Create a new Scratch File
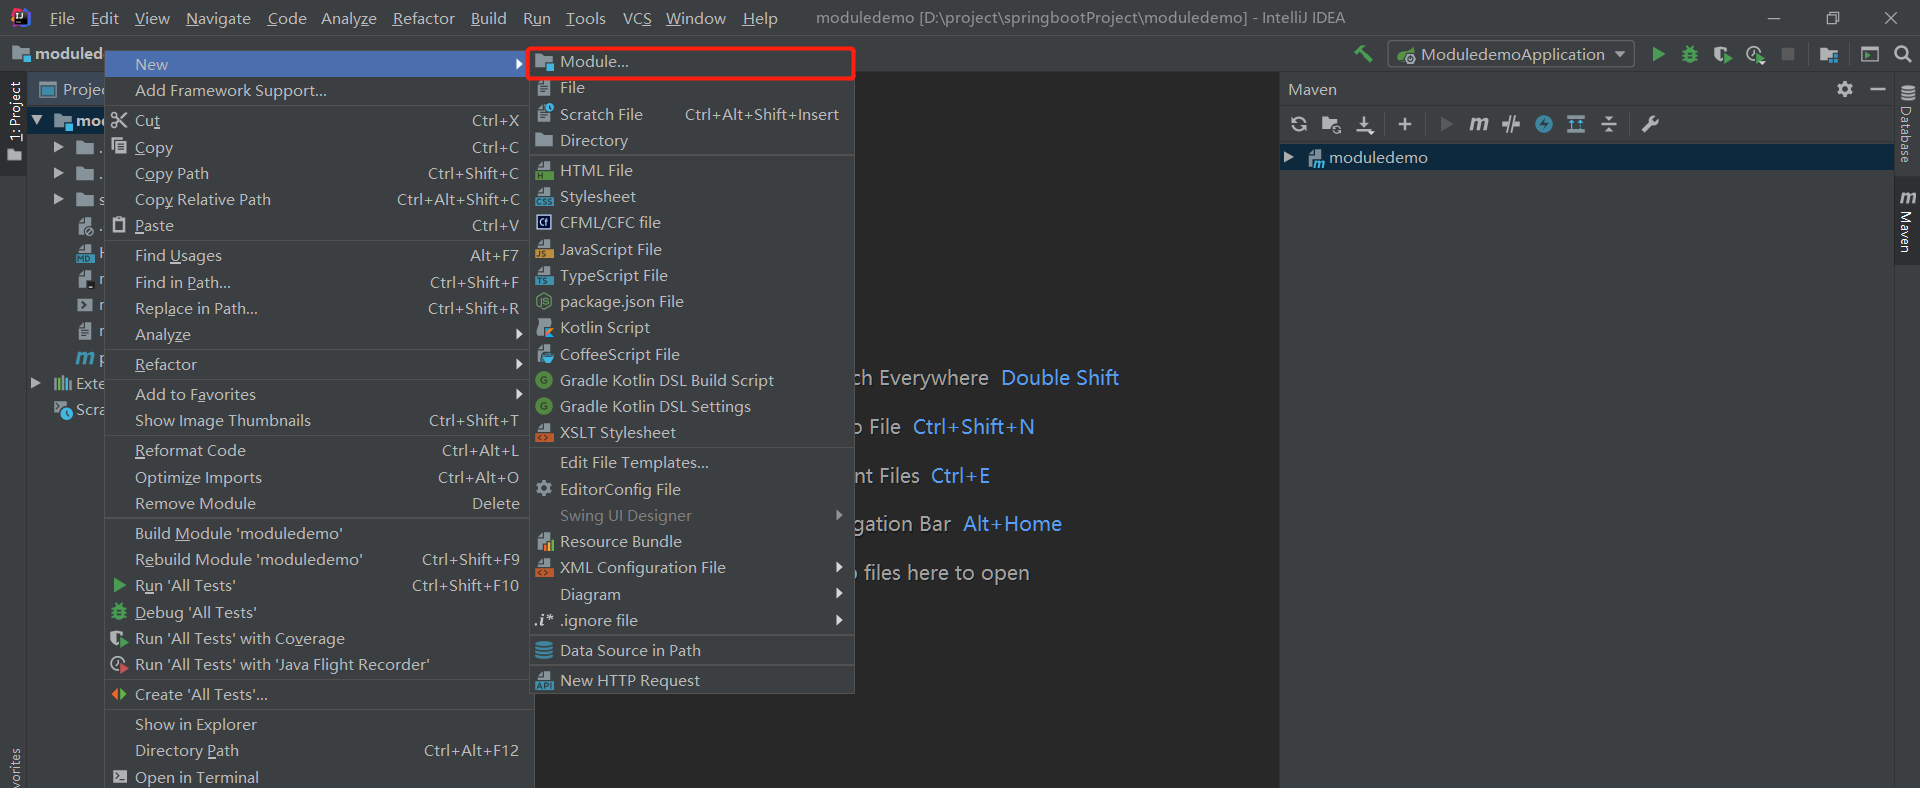Image resolution: width=1920 pixels, height=788 pixels. point(692,114)
